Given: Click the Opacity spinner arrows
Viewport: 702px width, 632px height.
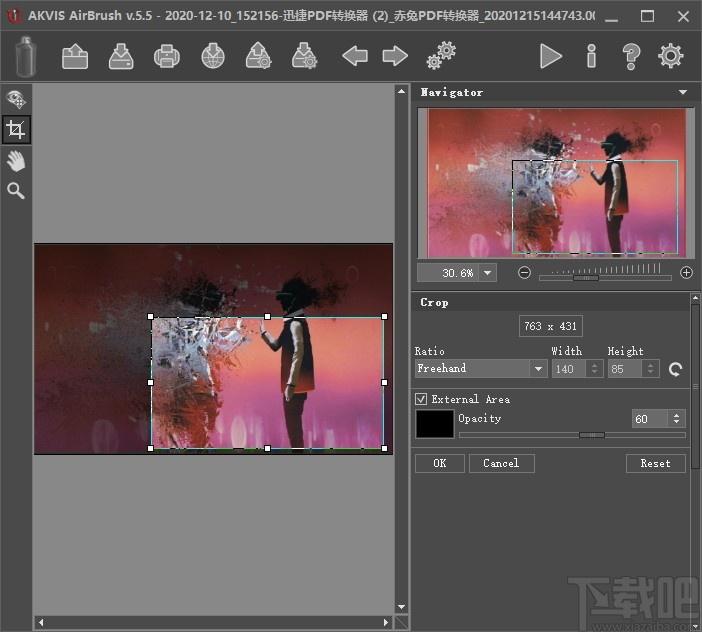Looking at the screenshot, I should [676, 419].
